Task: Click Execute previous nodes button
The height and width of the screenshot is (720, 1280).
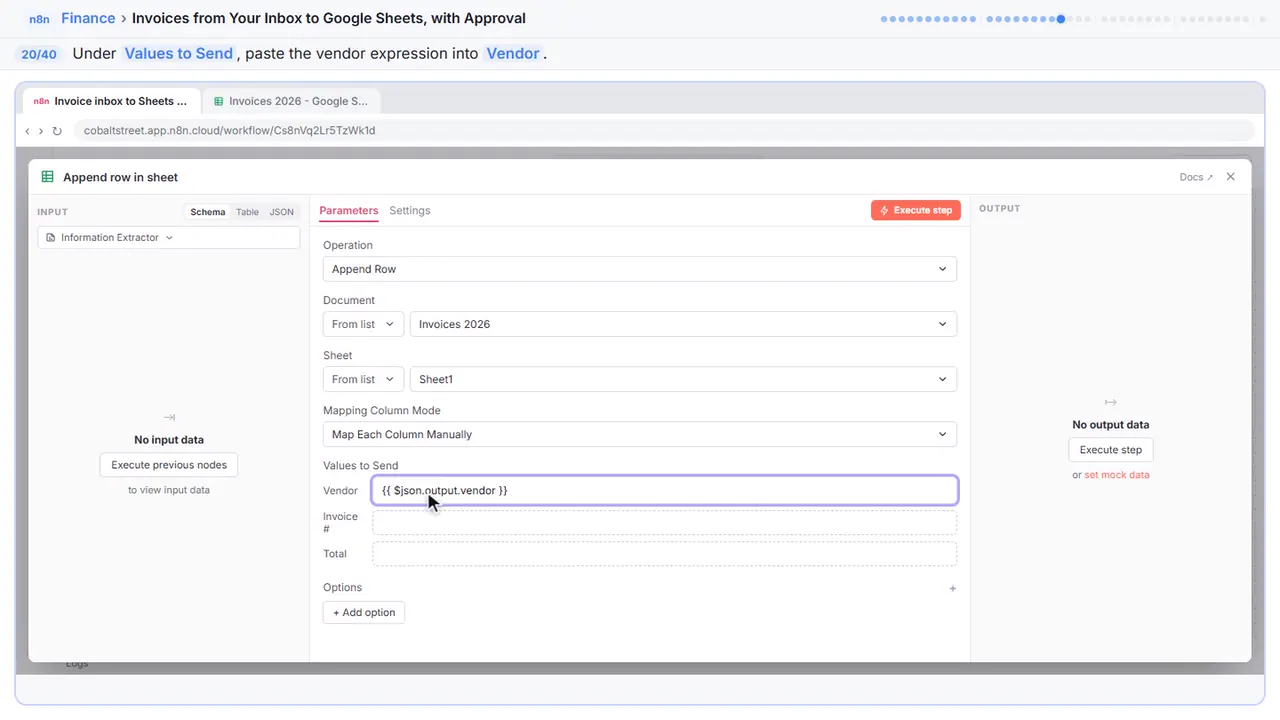Action: pyautogui.click(x=169, y=465)
